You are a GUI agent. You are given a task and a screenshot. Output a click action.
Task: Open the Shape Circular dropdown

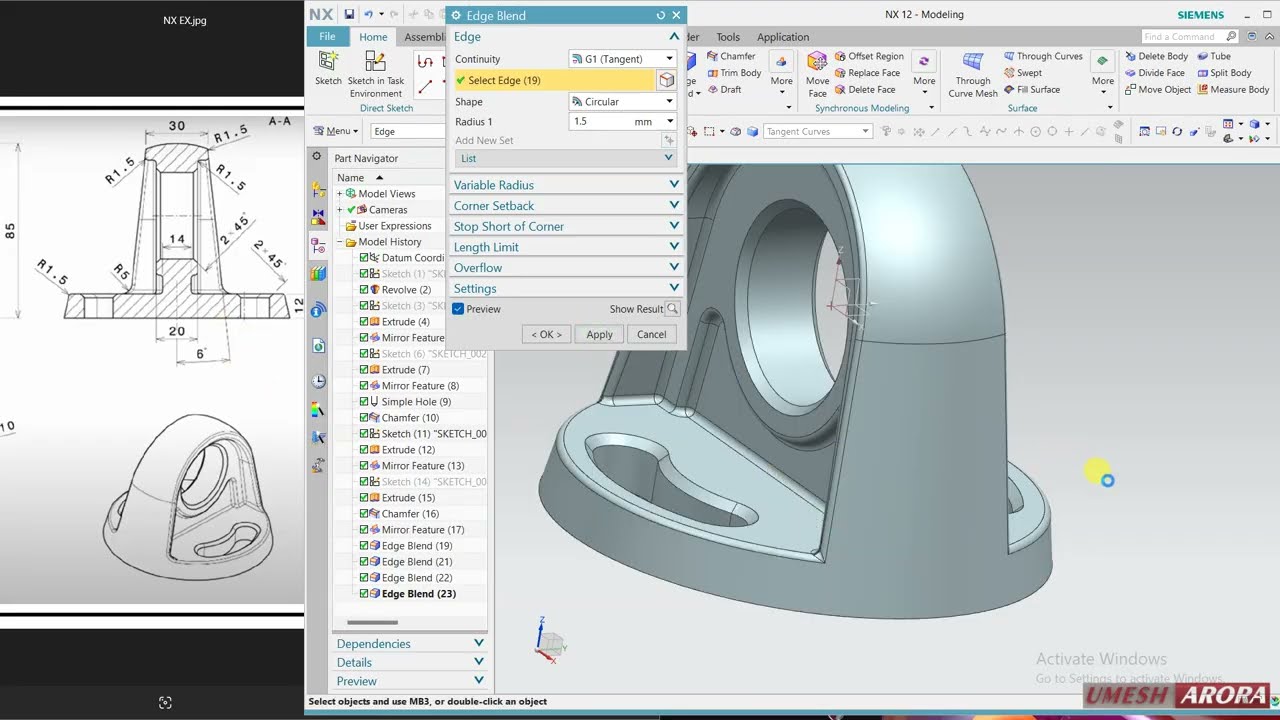point(622,101)
